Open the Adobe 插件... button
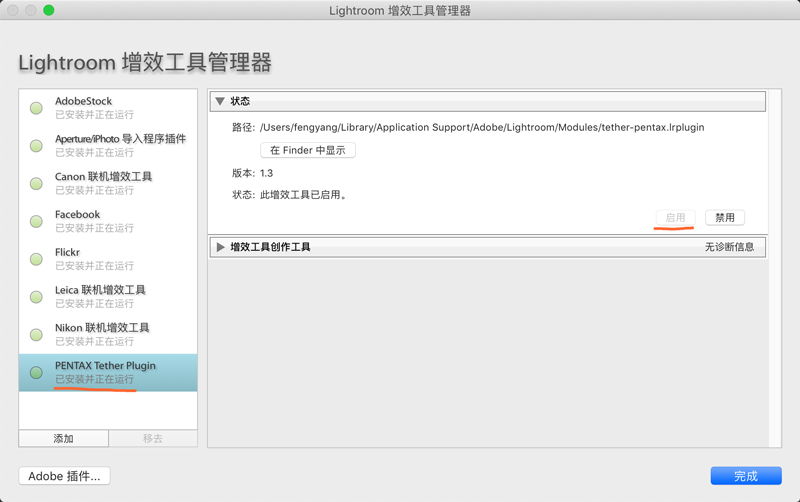The width and height of the screenshot is (800, 502). (x=64, y=476)
